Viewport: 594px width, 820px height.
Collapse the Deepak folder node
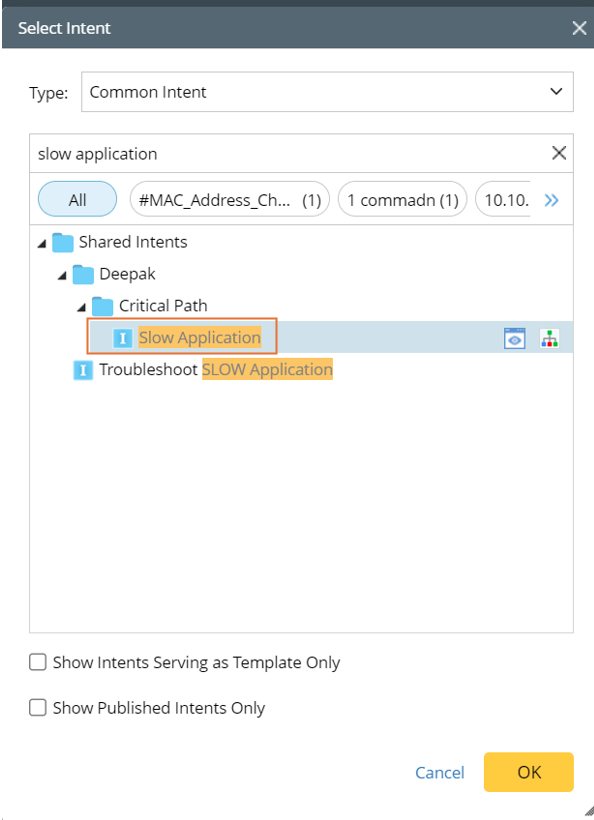pyautogui.click(x=62, y=276)
